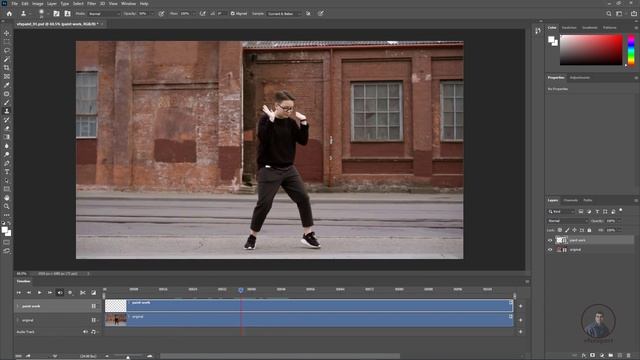
Task: Select the Crop tool
Action: click(x=7, y=68)
